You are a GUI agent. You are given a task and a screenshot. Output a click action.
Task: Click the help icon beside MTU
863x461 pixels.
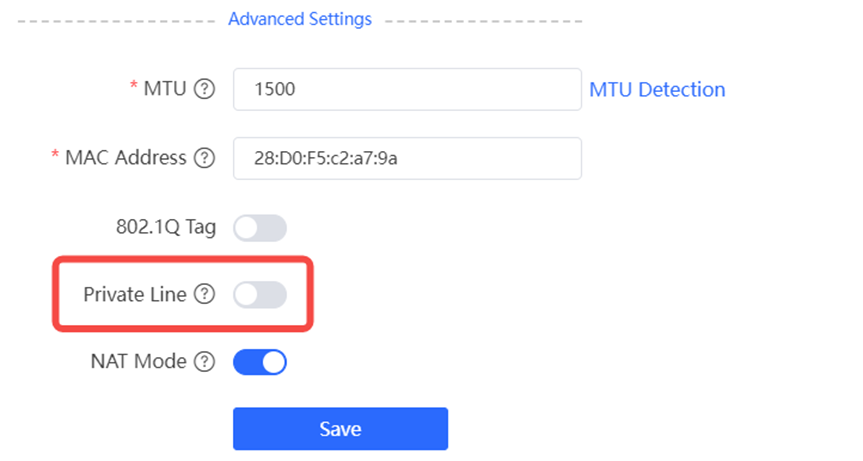(x=204, y=89)
